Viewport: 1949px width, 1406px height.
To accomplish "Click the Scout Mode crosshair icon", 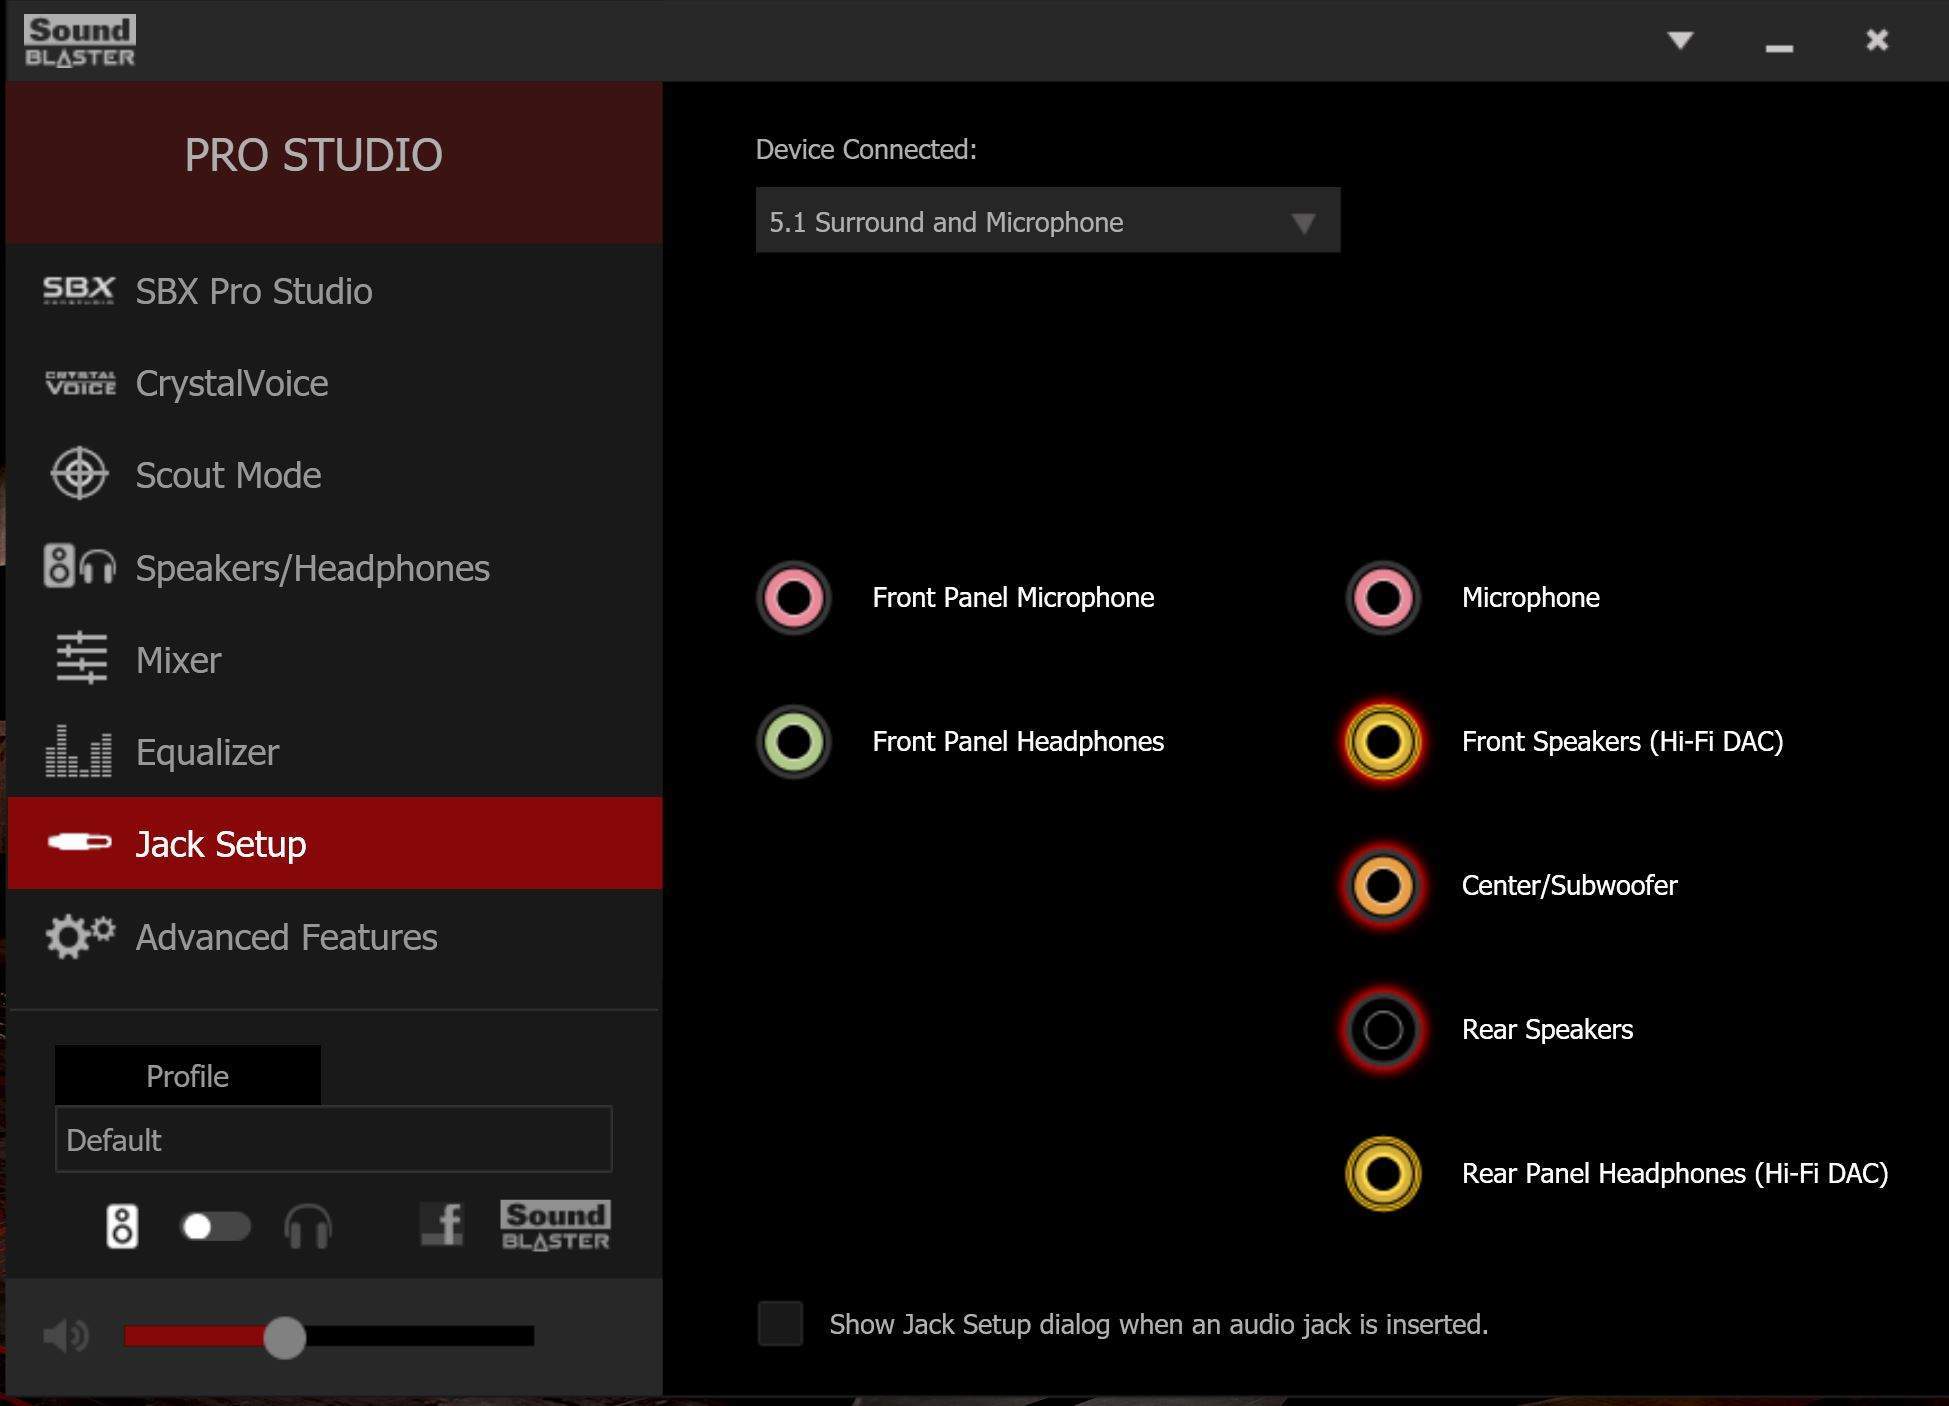I will pyautogui.click(x=79, y=473).
